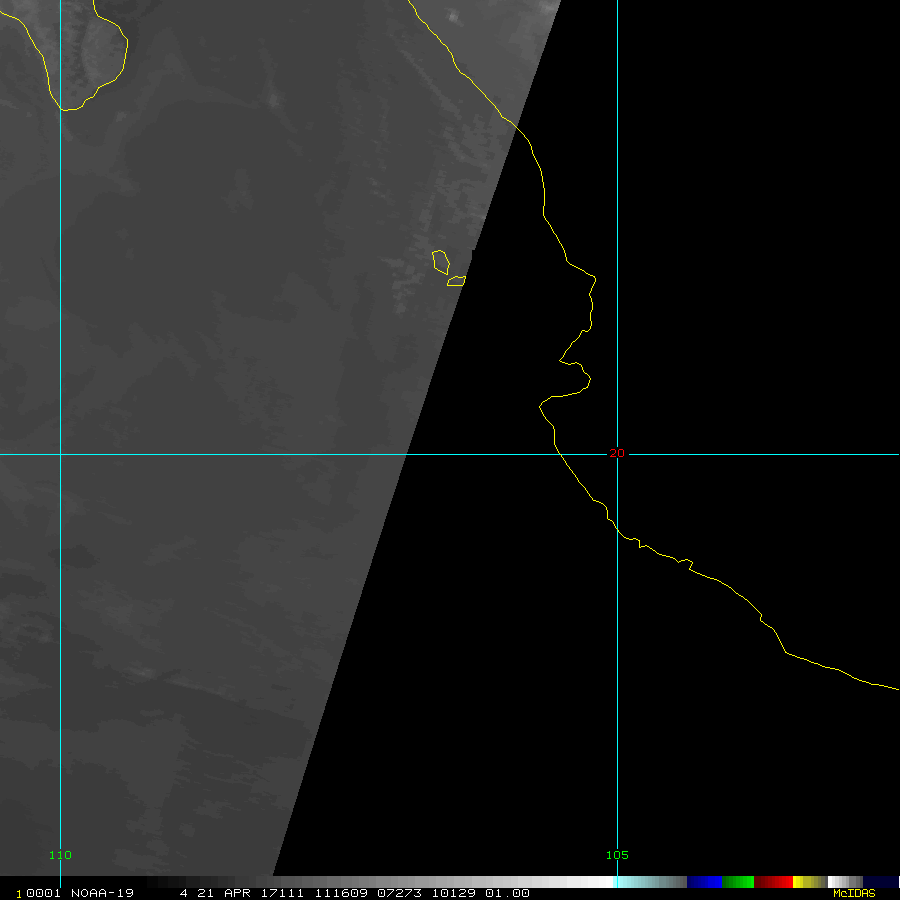The width and height of the screenshot is (900, 900).
Task: Click the yellow McIDAS logo text
Action: [853, 893]
